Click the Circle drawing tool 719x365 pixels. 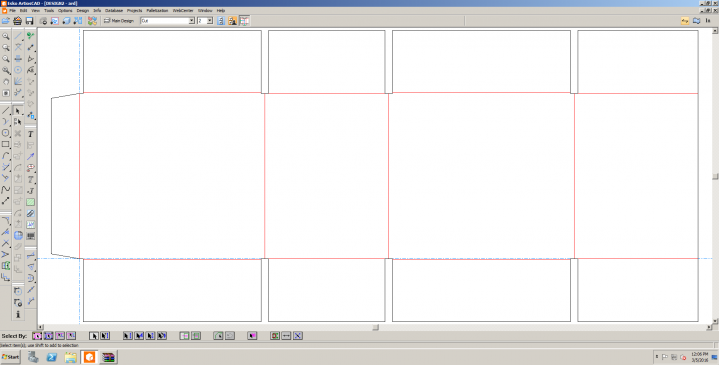pos(6,133)
